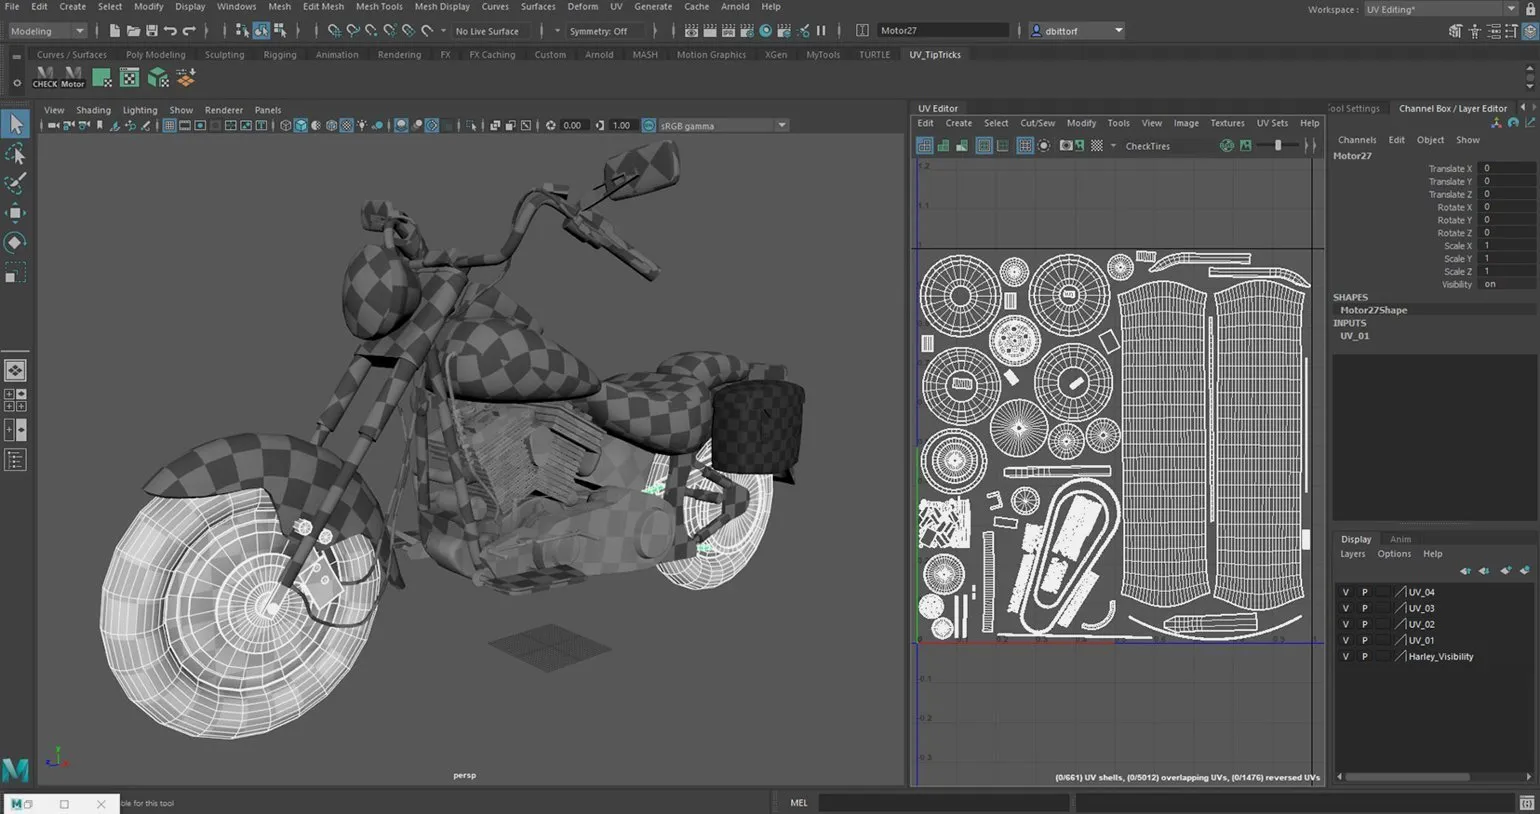Hide the Harley_Visibility layer via V box
Screen dimensions: 1540x814
[1345, 657]
